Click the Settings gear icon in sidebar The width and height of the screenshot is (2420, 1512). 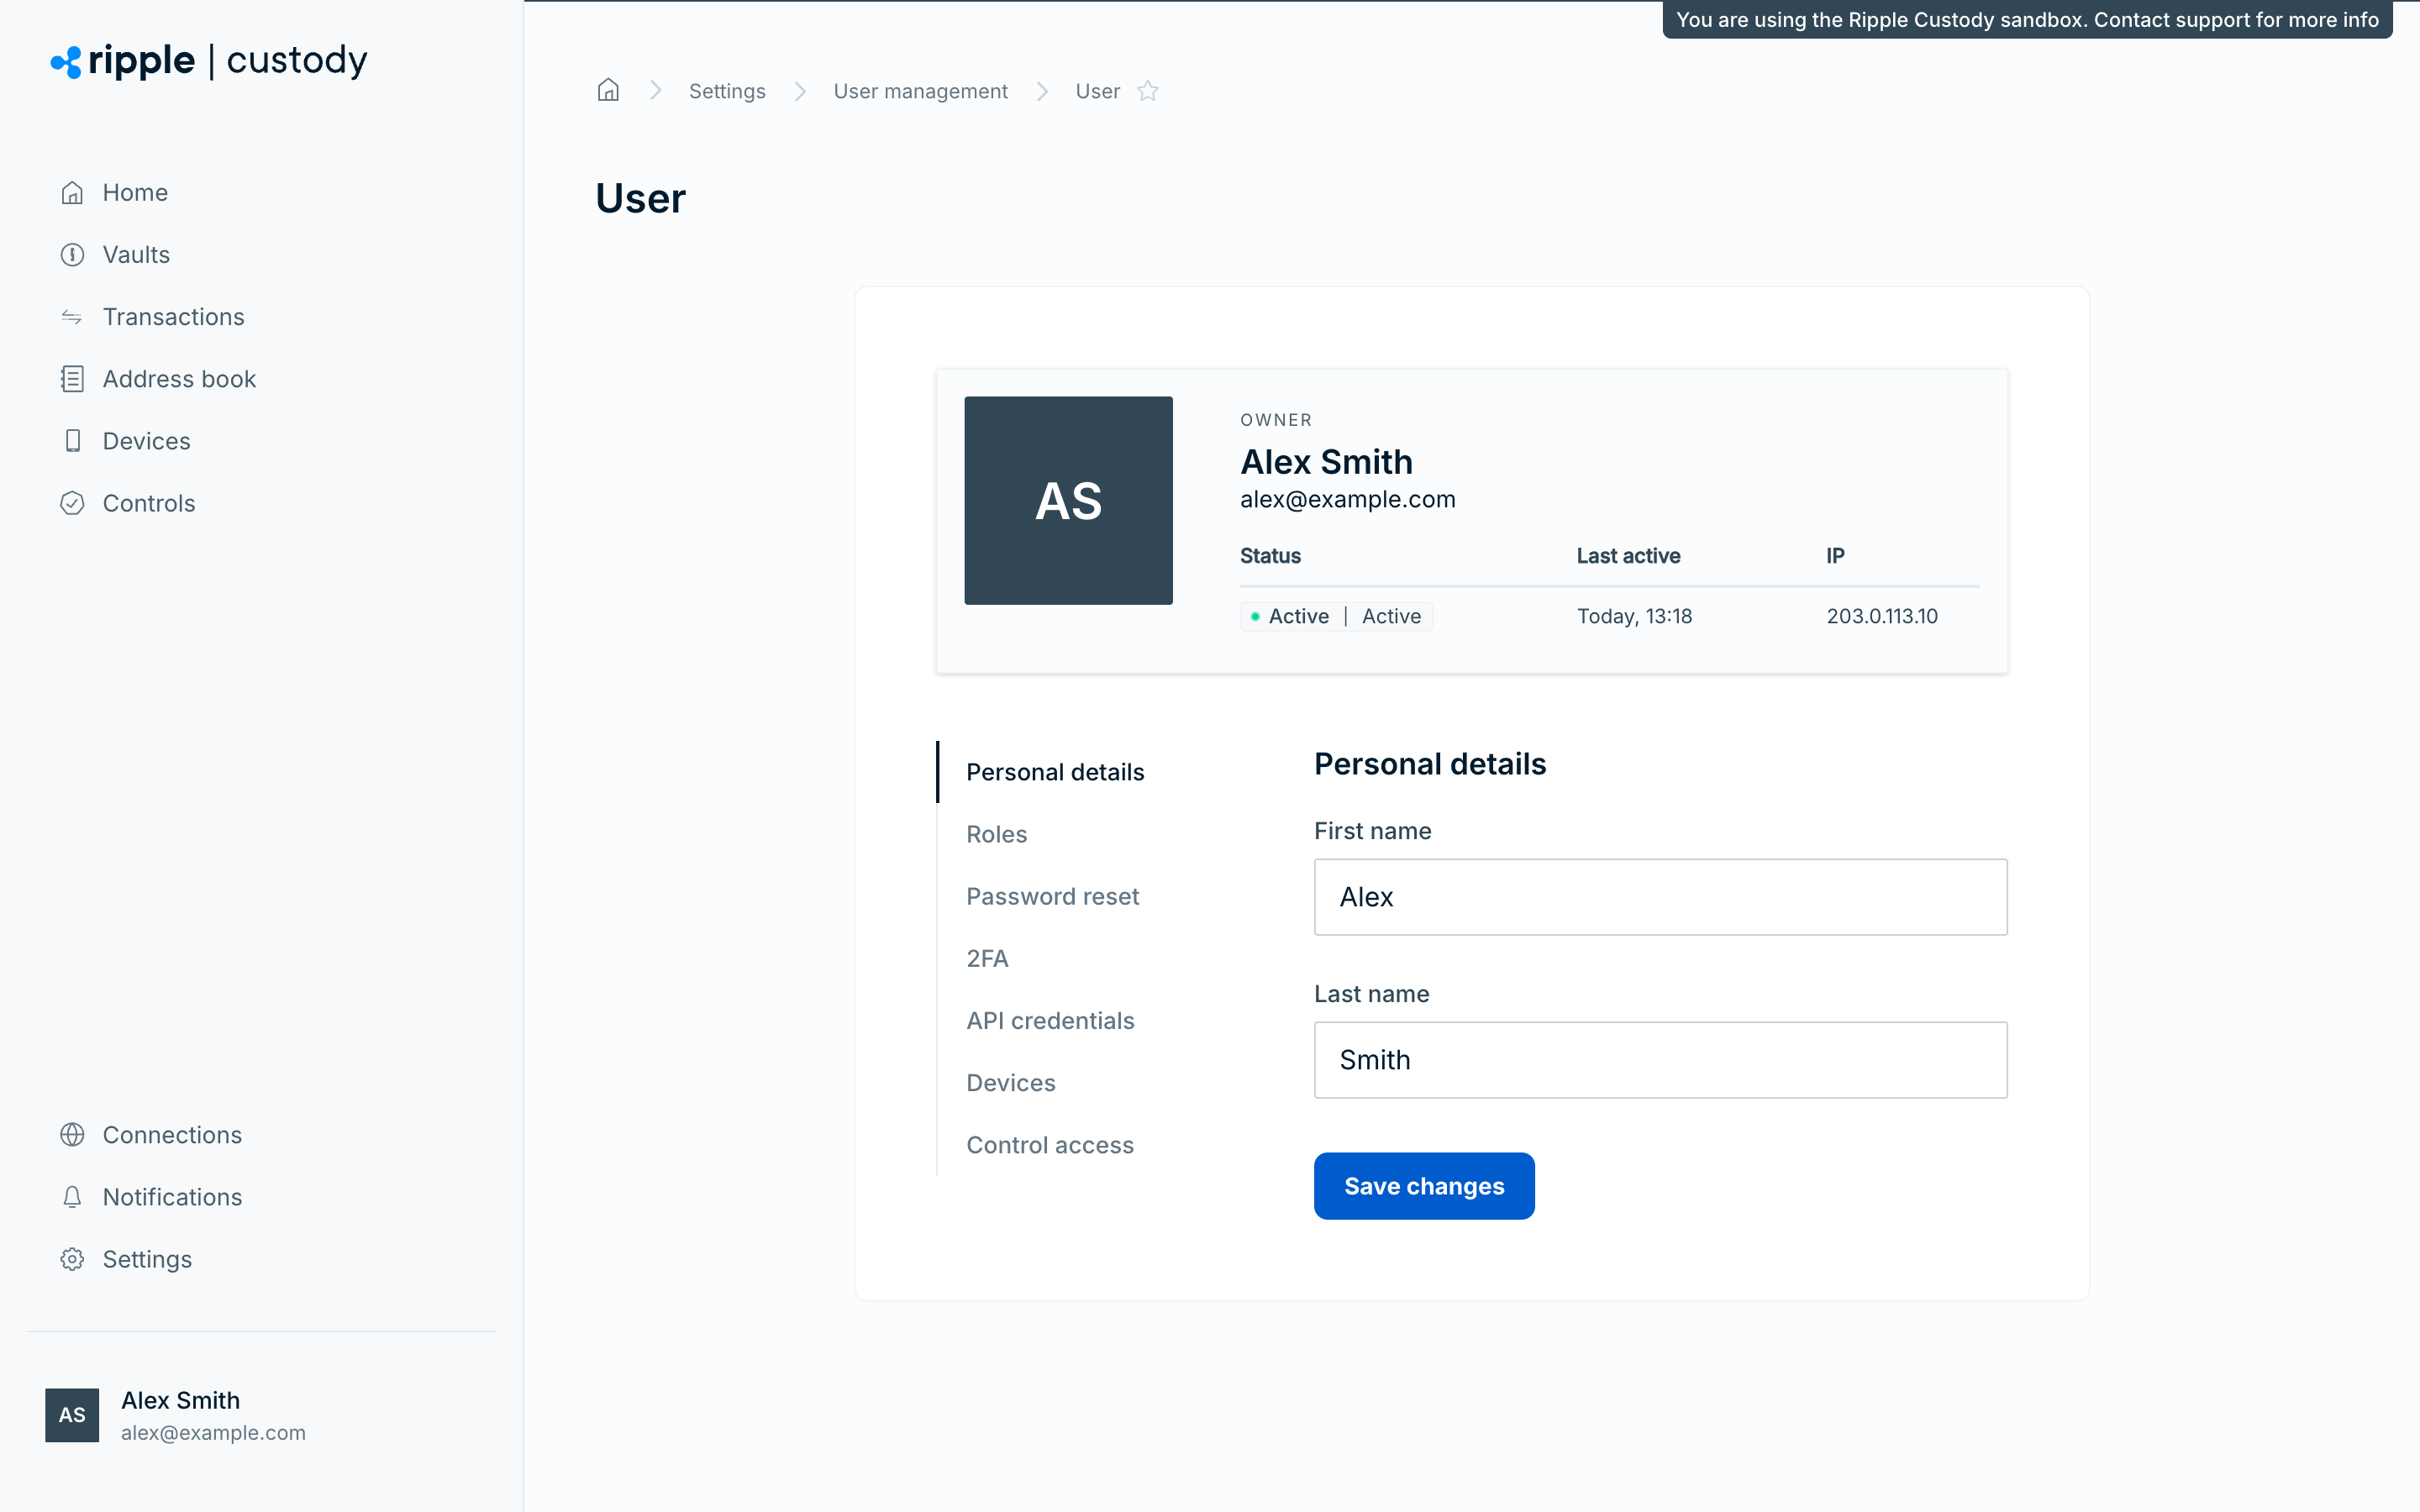(x=72, y=1259)
